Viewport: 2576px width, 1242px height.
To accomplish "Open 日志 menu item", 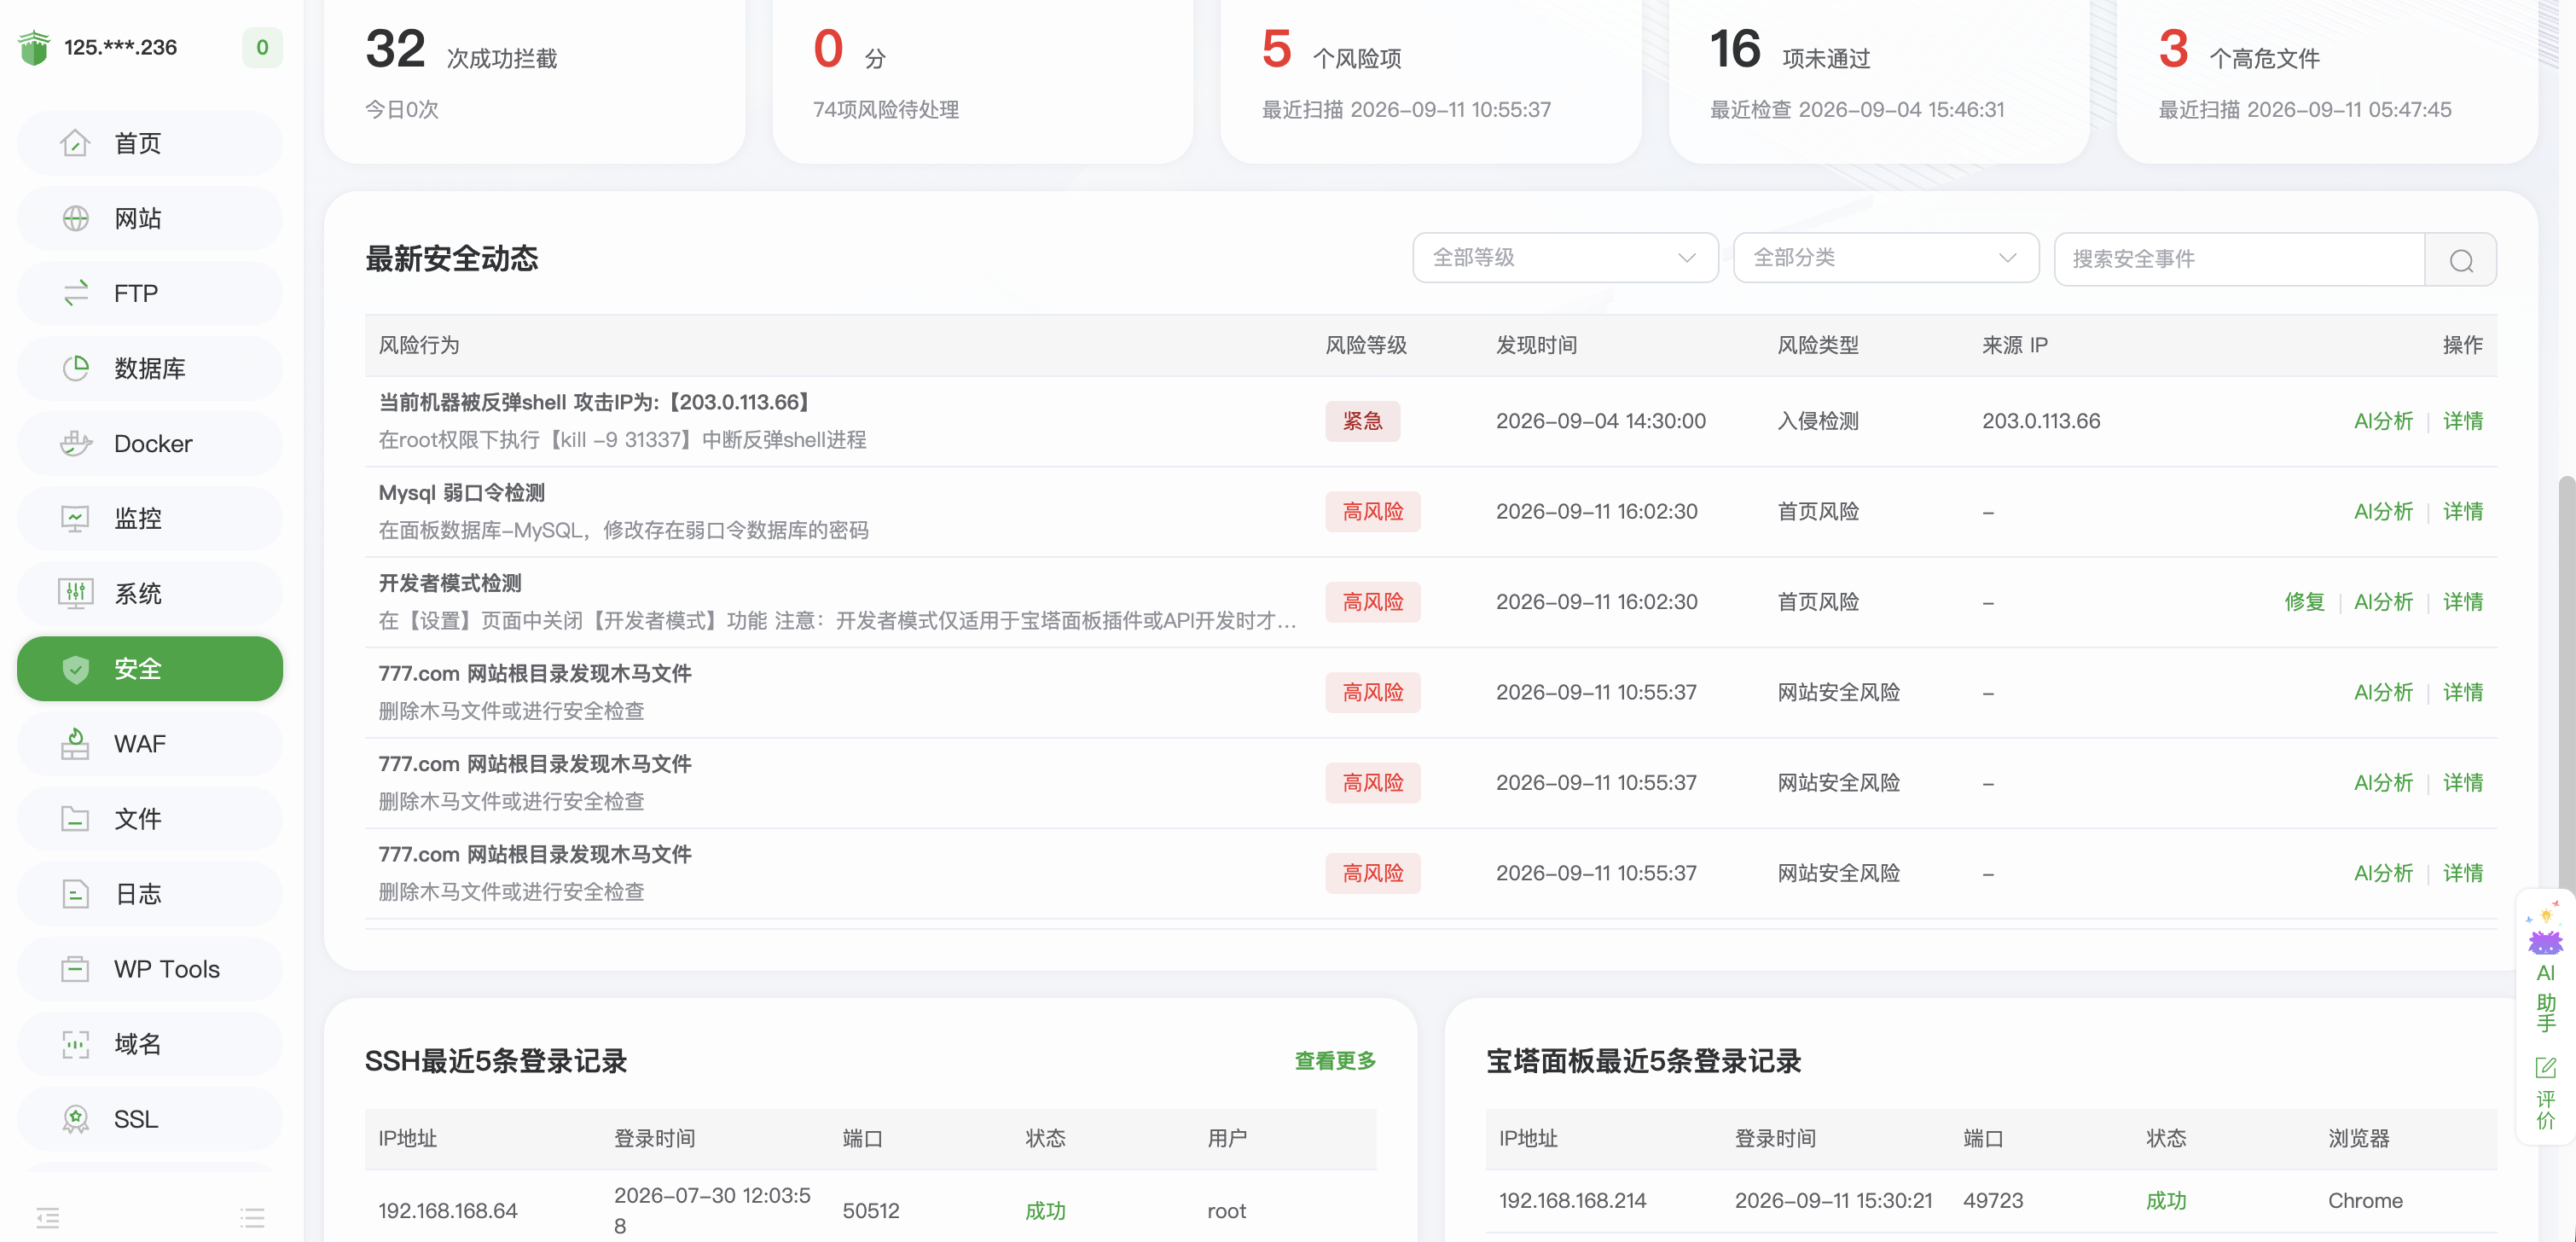I will (x=150, y=894).
